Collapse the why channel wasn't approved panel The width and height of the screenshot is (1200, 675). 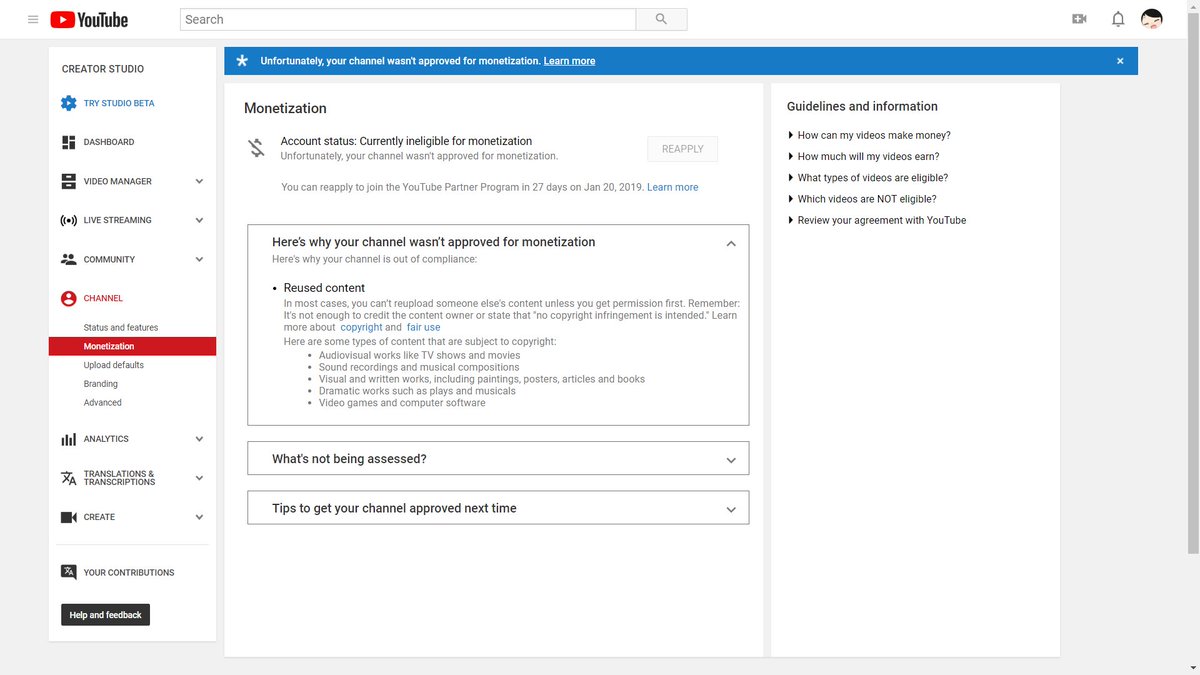tap(731, 243)
